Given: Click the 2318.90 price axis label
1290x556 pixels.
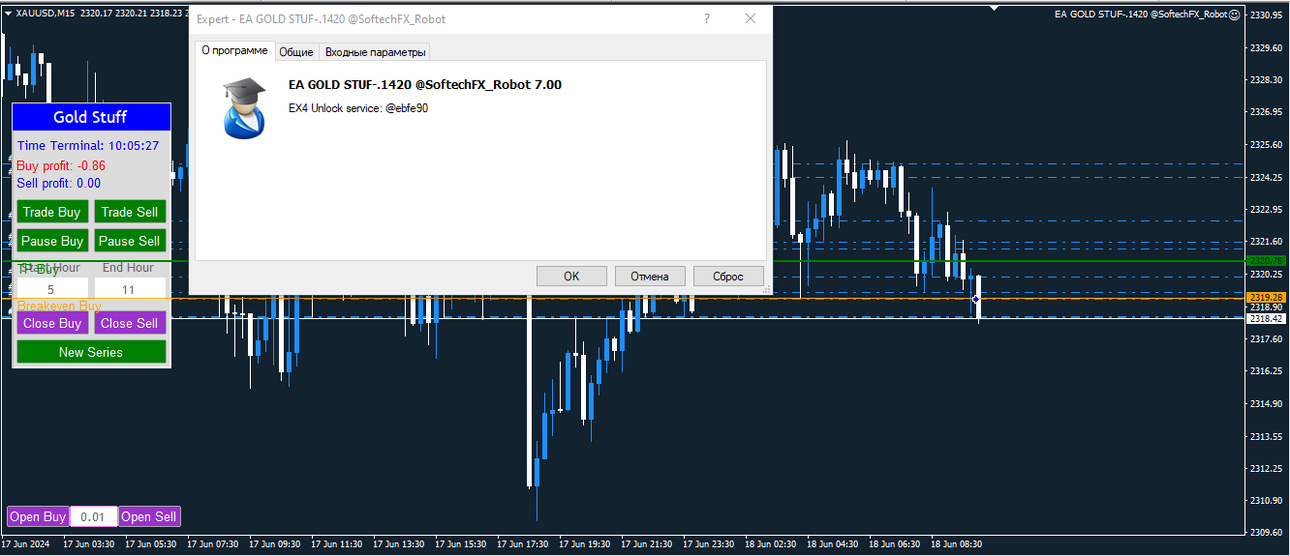Looking at the screenshot, I should tap(1267, 307).
